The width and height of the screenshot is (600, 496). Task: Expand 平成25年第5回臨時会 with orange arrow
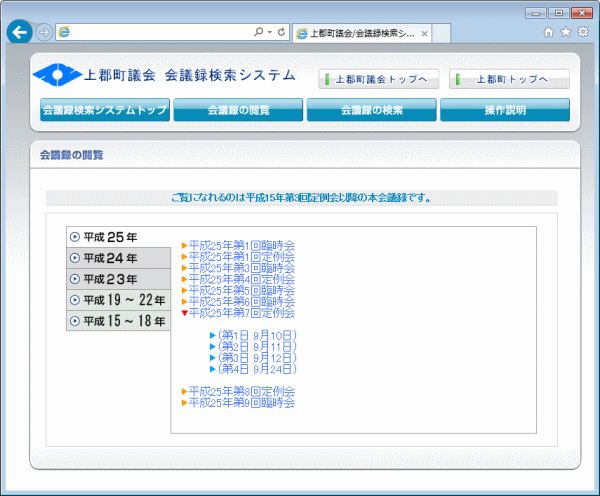(x=184, y=290)
